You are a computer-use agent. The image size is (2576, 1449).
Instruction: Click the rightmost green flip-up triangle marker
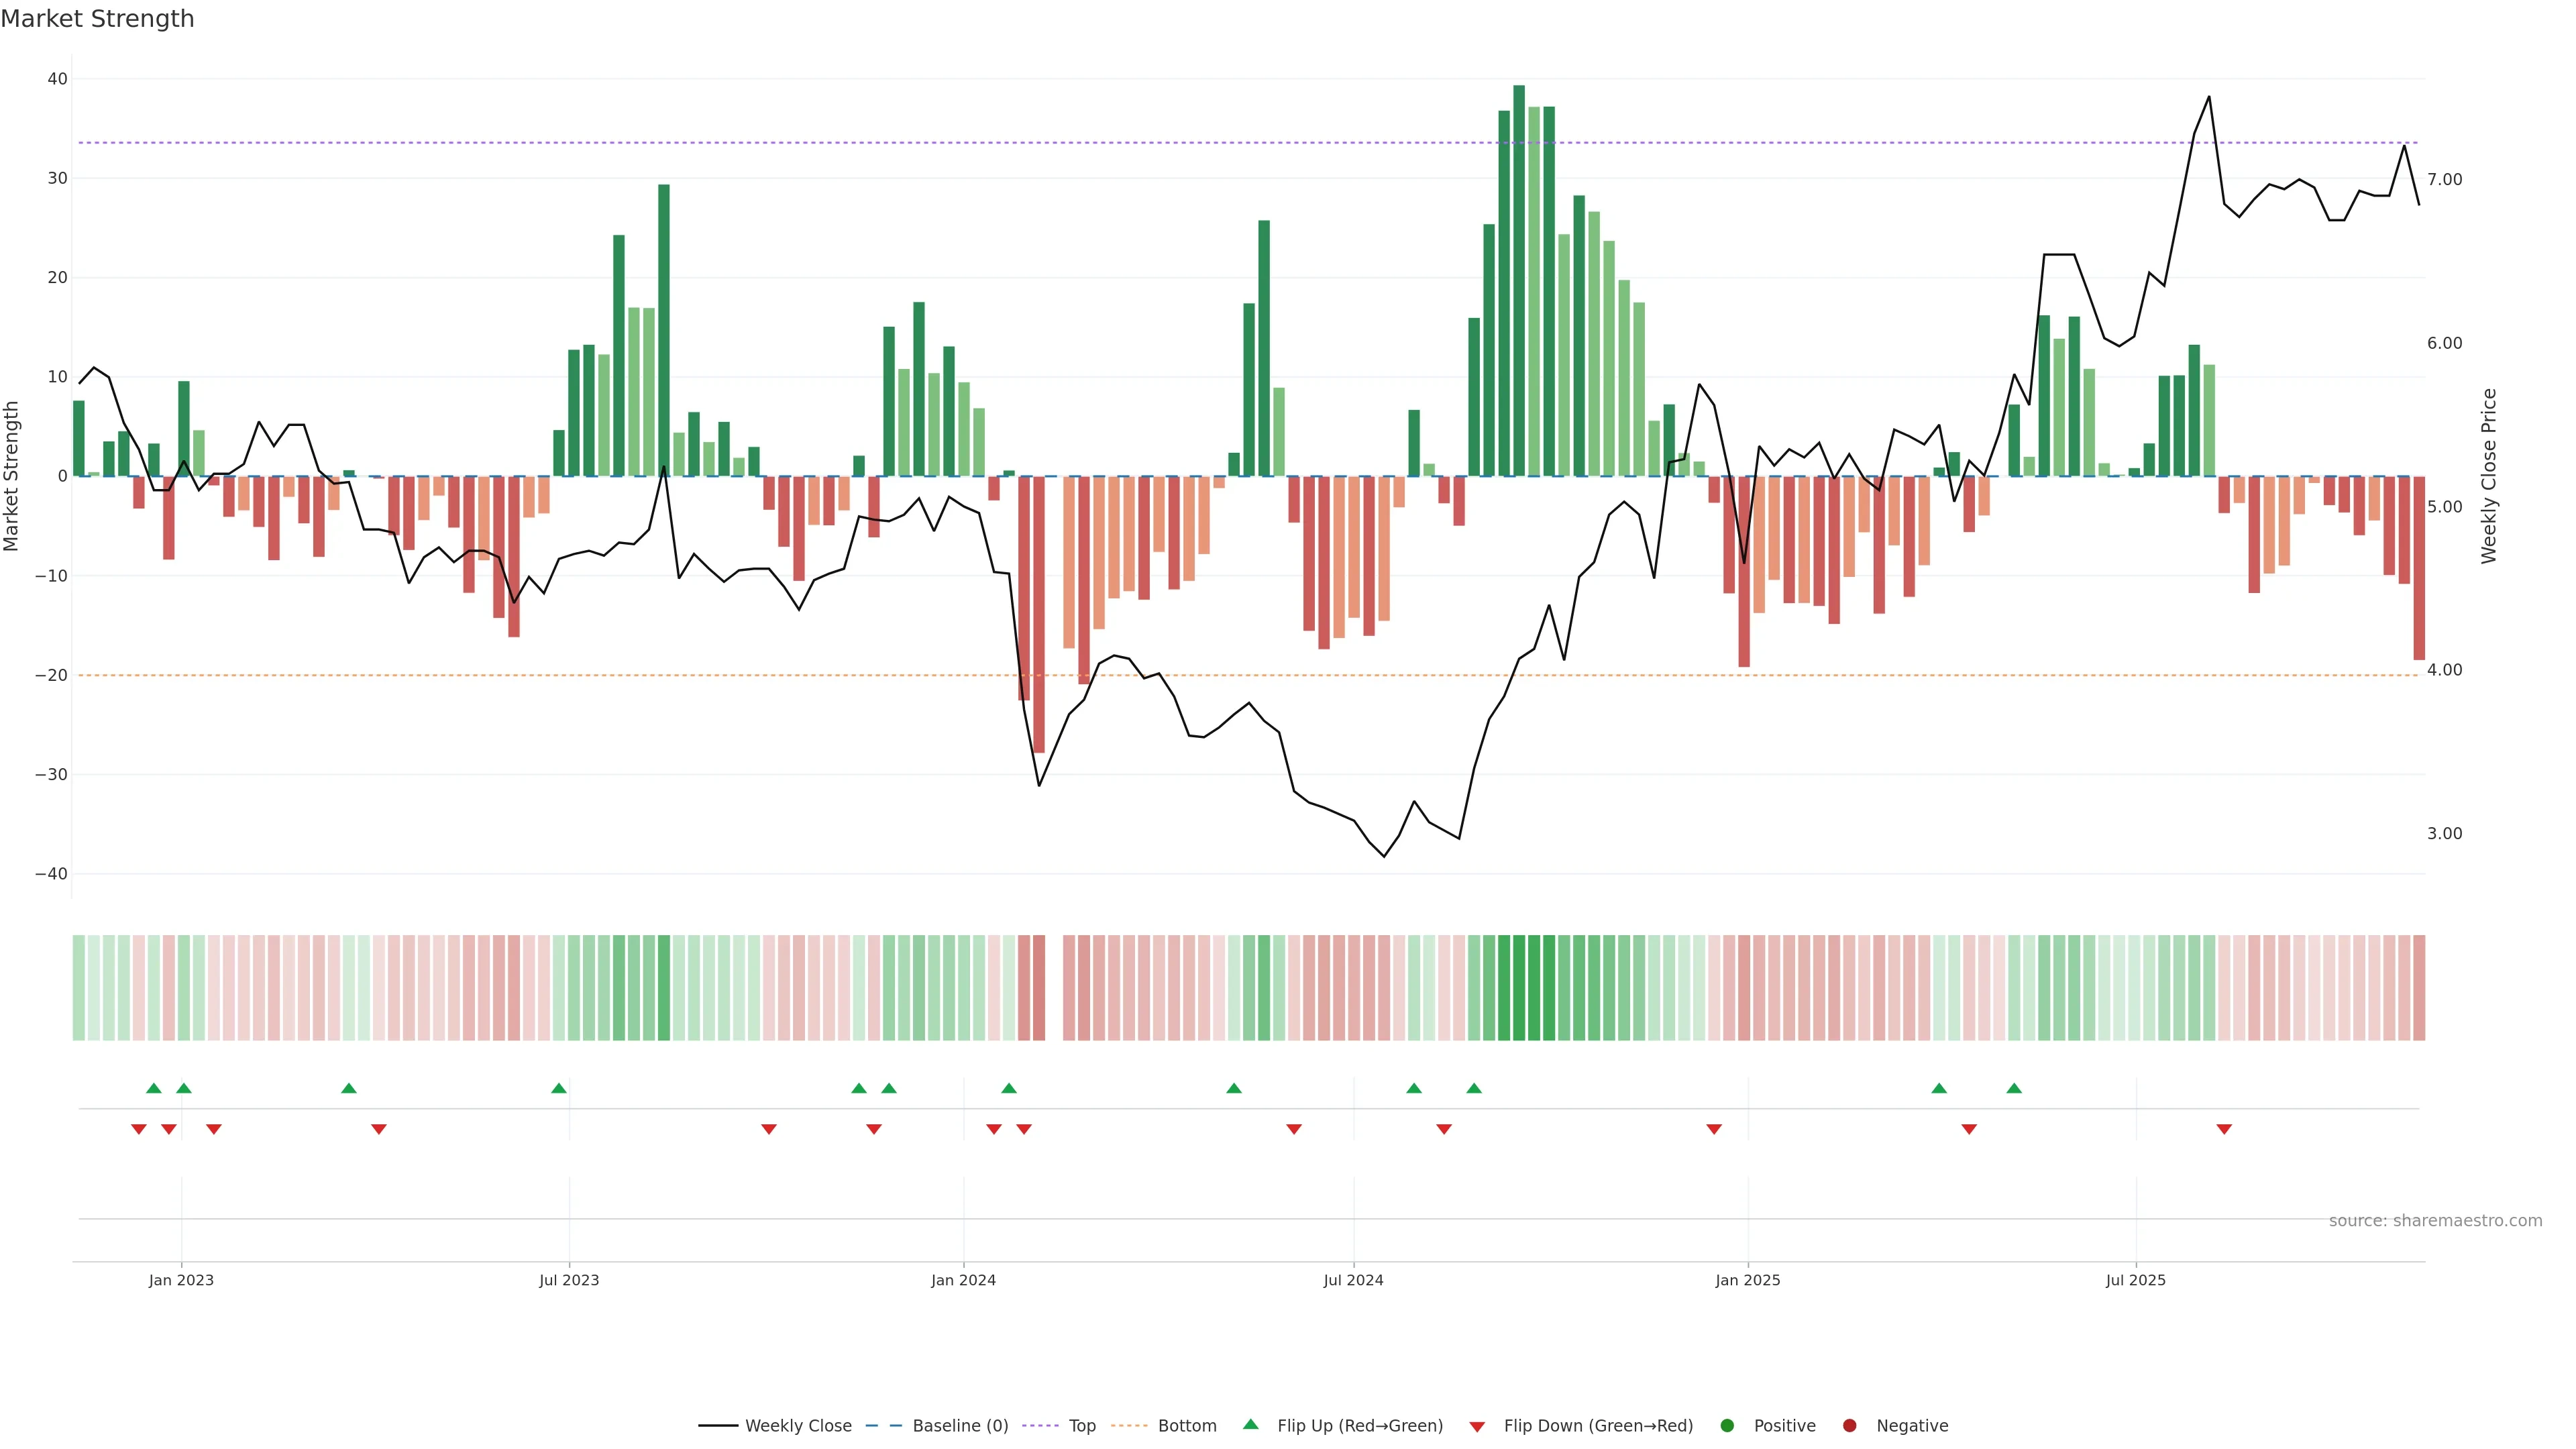[x=2014, y=1088]
